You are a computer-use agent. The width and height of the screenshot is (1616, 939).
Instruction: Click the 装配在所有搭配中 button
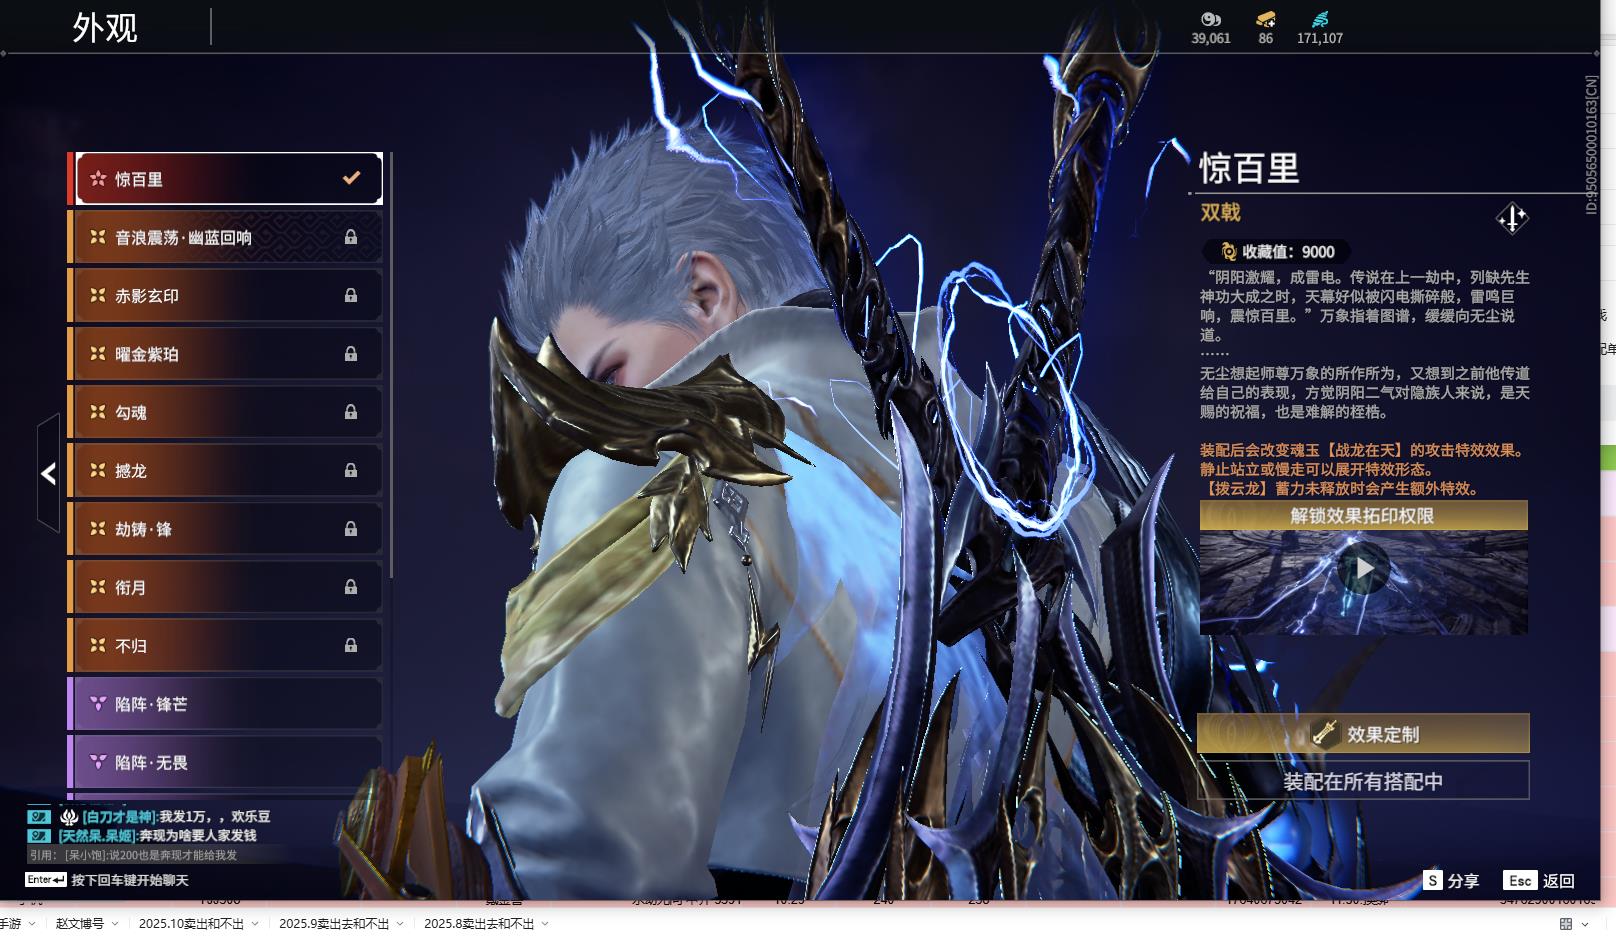pyautogui.click(x=1363, y=781)
